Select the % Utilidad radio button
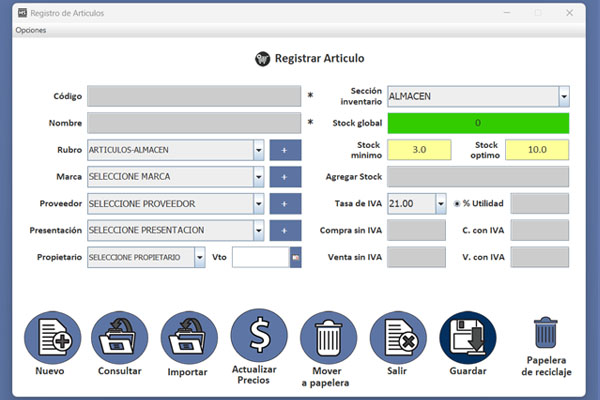The image size is (600, 400). [457, 204]
